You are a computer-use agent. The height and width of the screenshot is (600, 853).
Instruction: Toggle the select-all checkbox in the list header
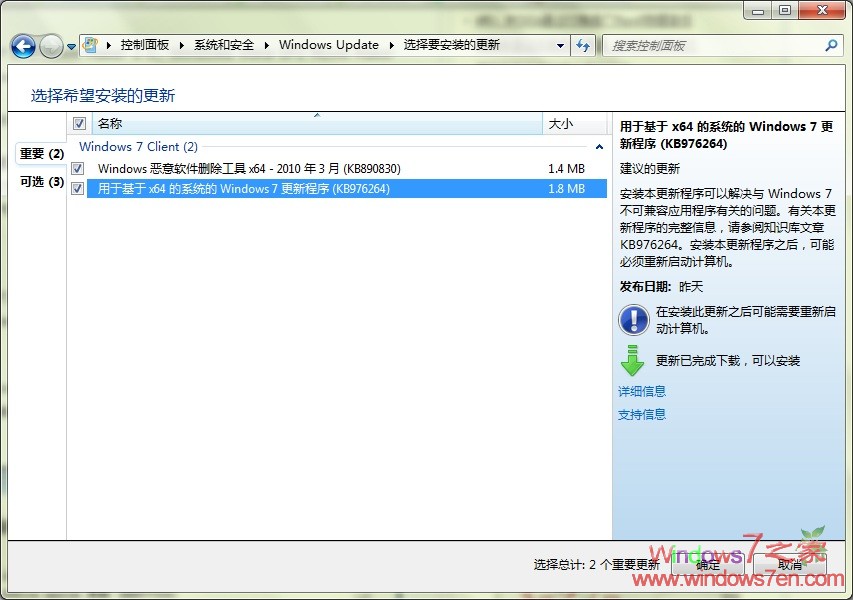[78, 123]
